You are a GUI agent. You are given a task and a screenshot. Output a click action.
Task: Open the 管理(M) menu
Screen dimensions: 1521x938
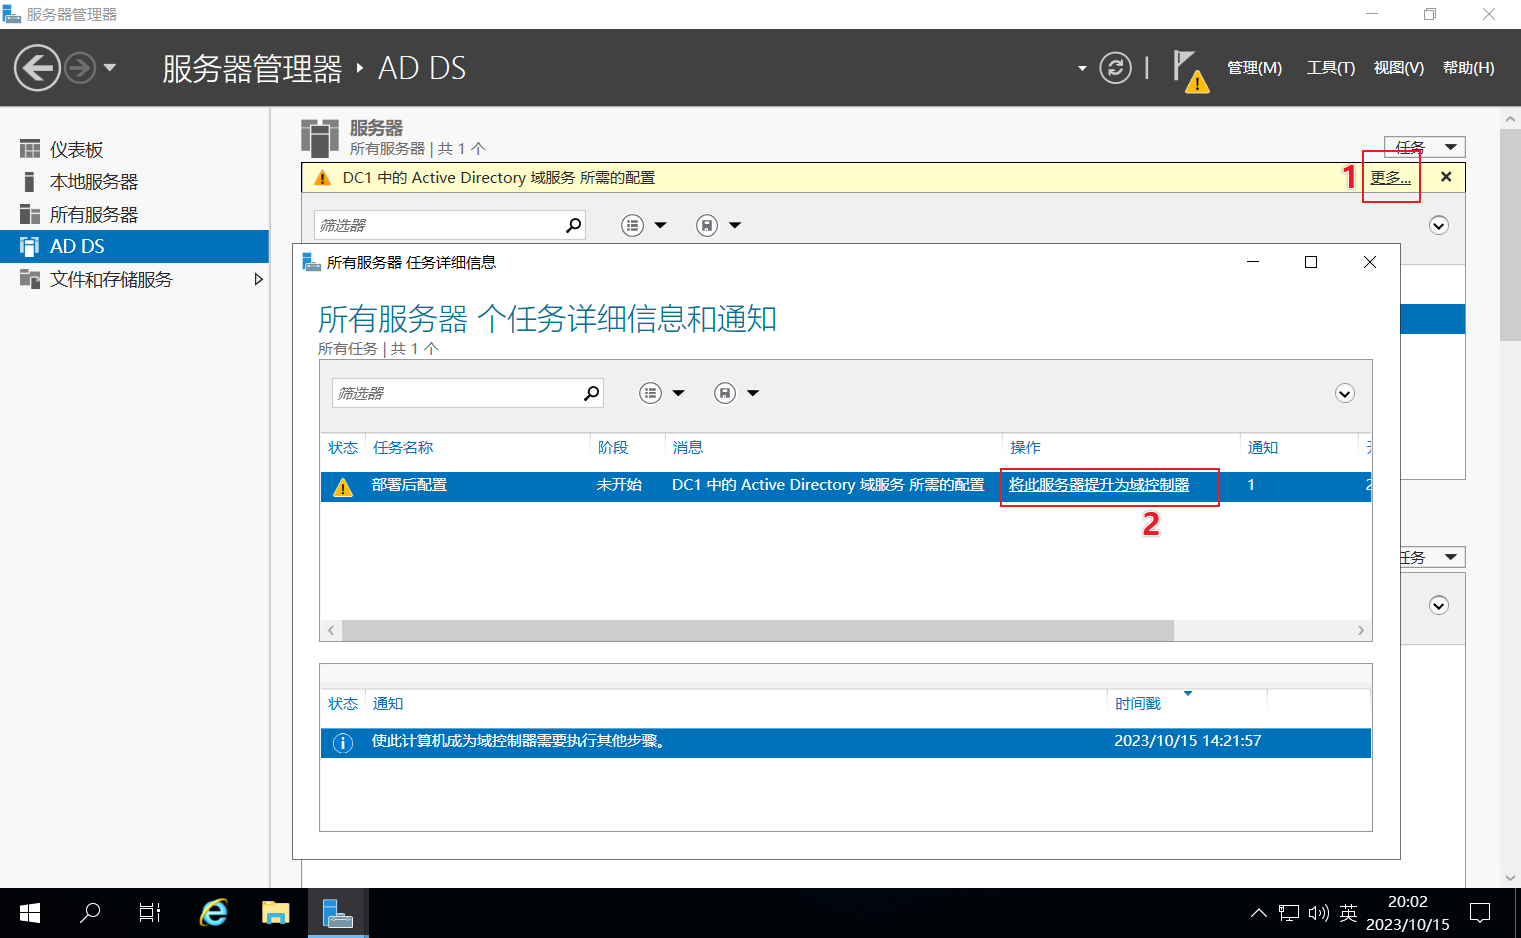point(1254,68)
